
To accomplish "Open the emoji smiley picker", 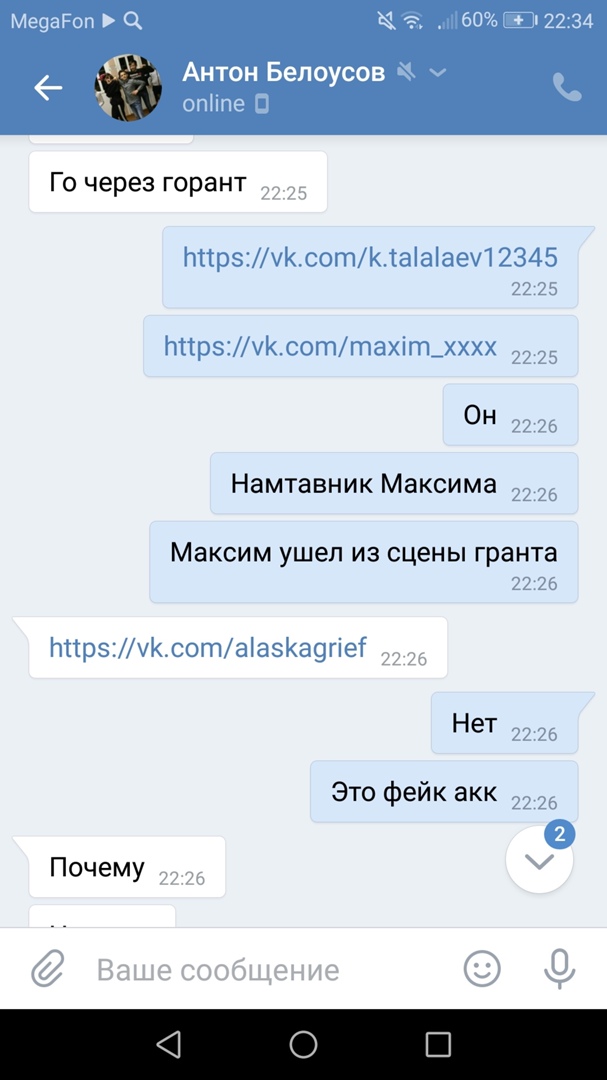I will [482, 969].
